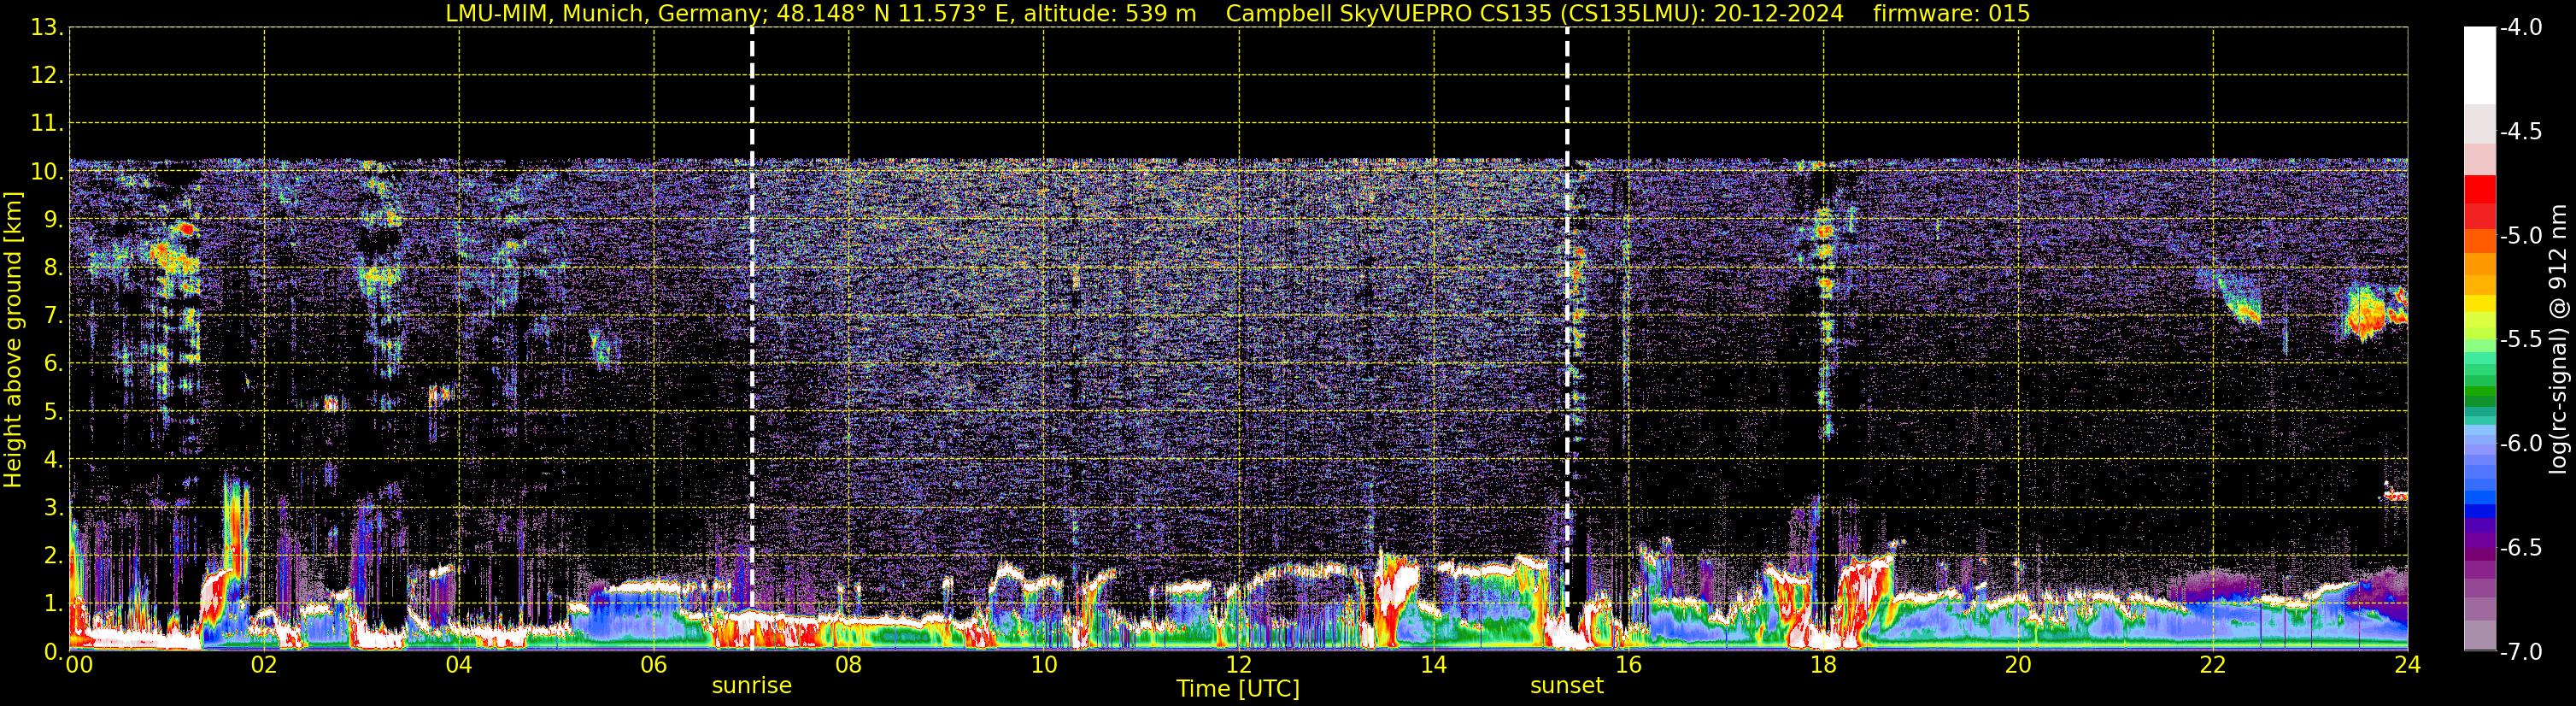The height and width of the screenshot is (706, 2576).
Task: Click the "-6.0" colorbar tick label
Action: (x=2520, y=444)
